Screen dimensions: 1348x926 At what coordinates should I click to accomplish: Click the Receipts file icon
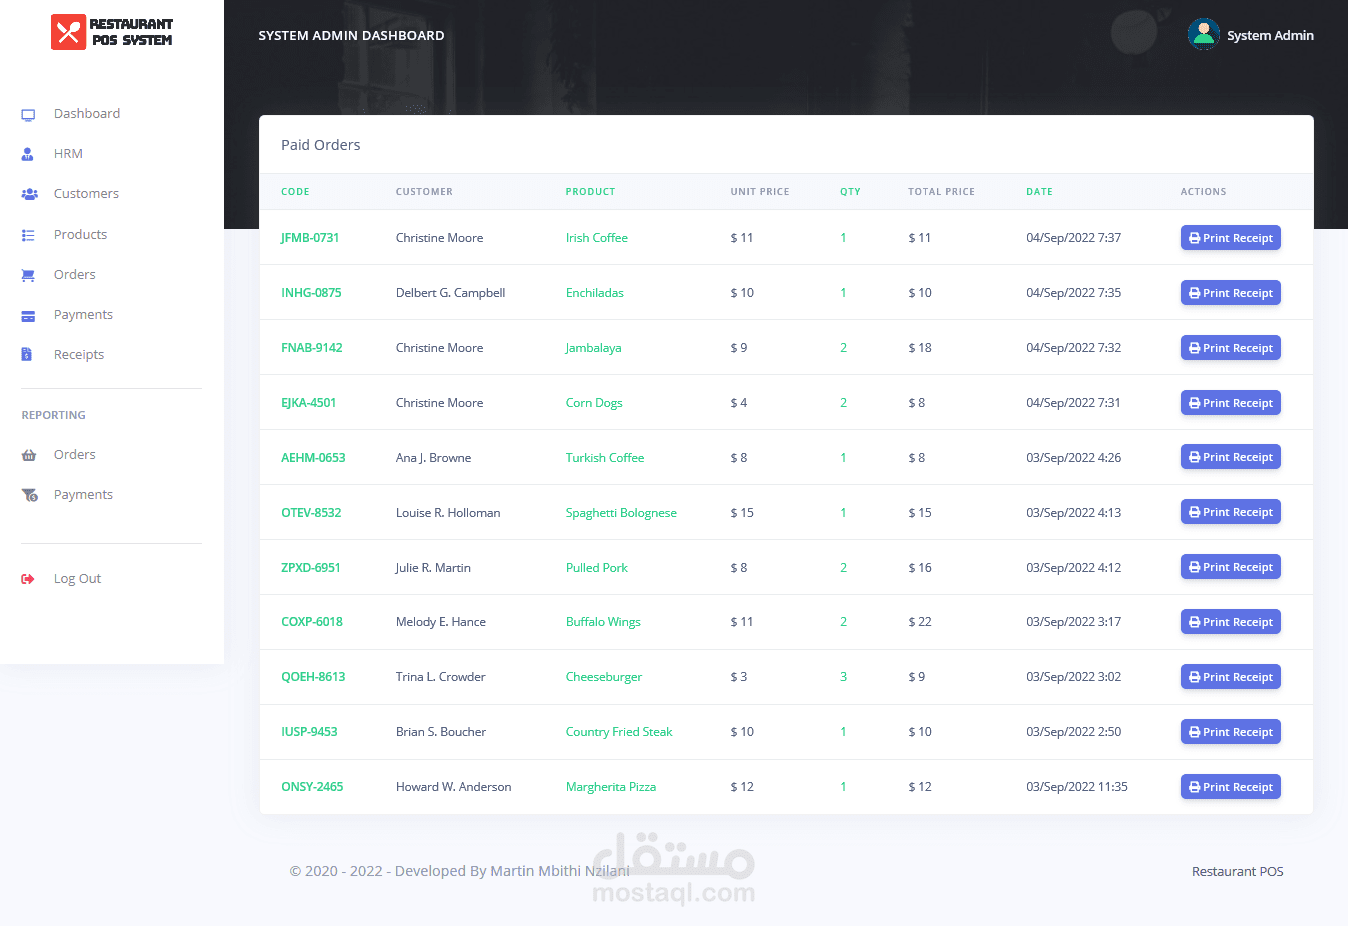(27, 354)
